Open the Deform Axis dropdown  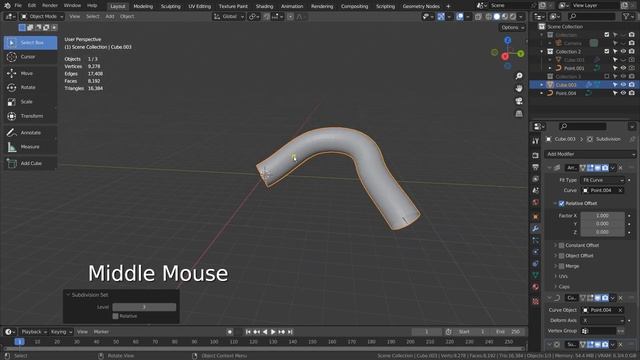(602, 320)
